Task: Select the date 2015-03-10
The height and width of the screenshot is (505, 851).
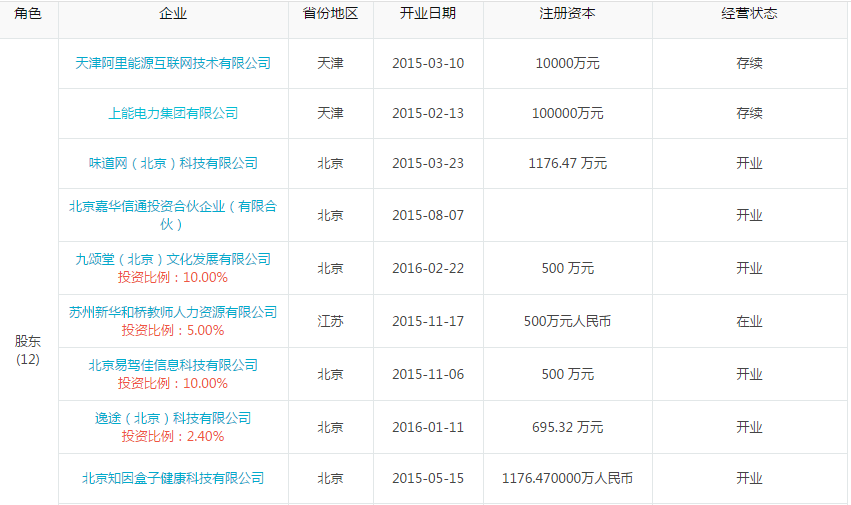Action: pos(428,63)
